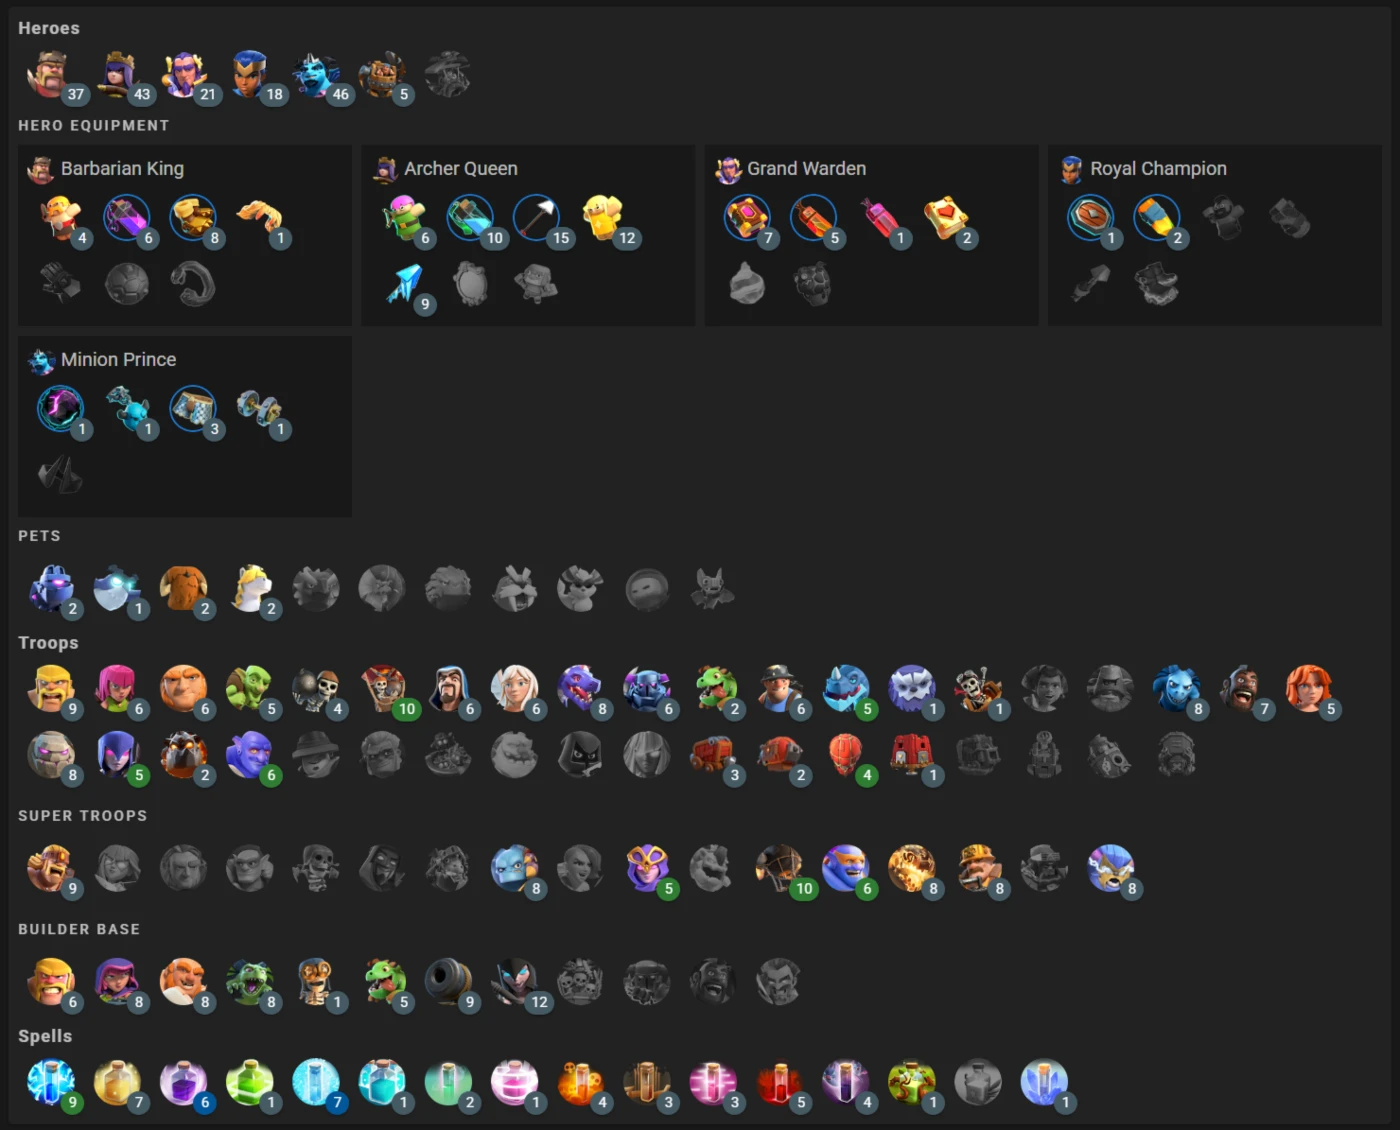This screenshot has height=1130, width=1400.
Task: Click the Wizard troop icon level 6
Action: [449, 689]
